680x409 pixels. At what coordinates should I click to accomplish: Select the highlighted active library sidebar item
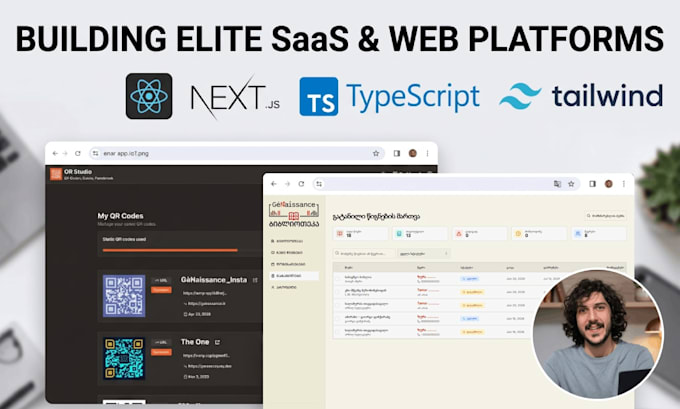[294, 275]
